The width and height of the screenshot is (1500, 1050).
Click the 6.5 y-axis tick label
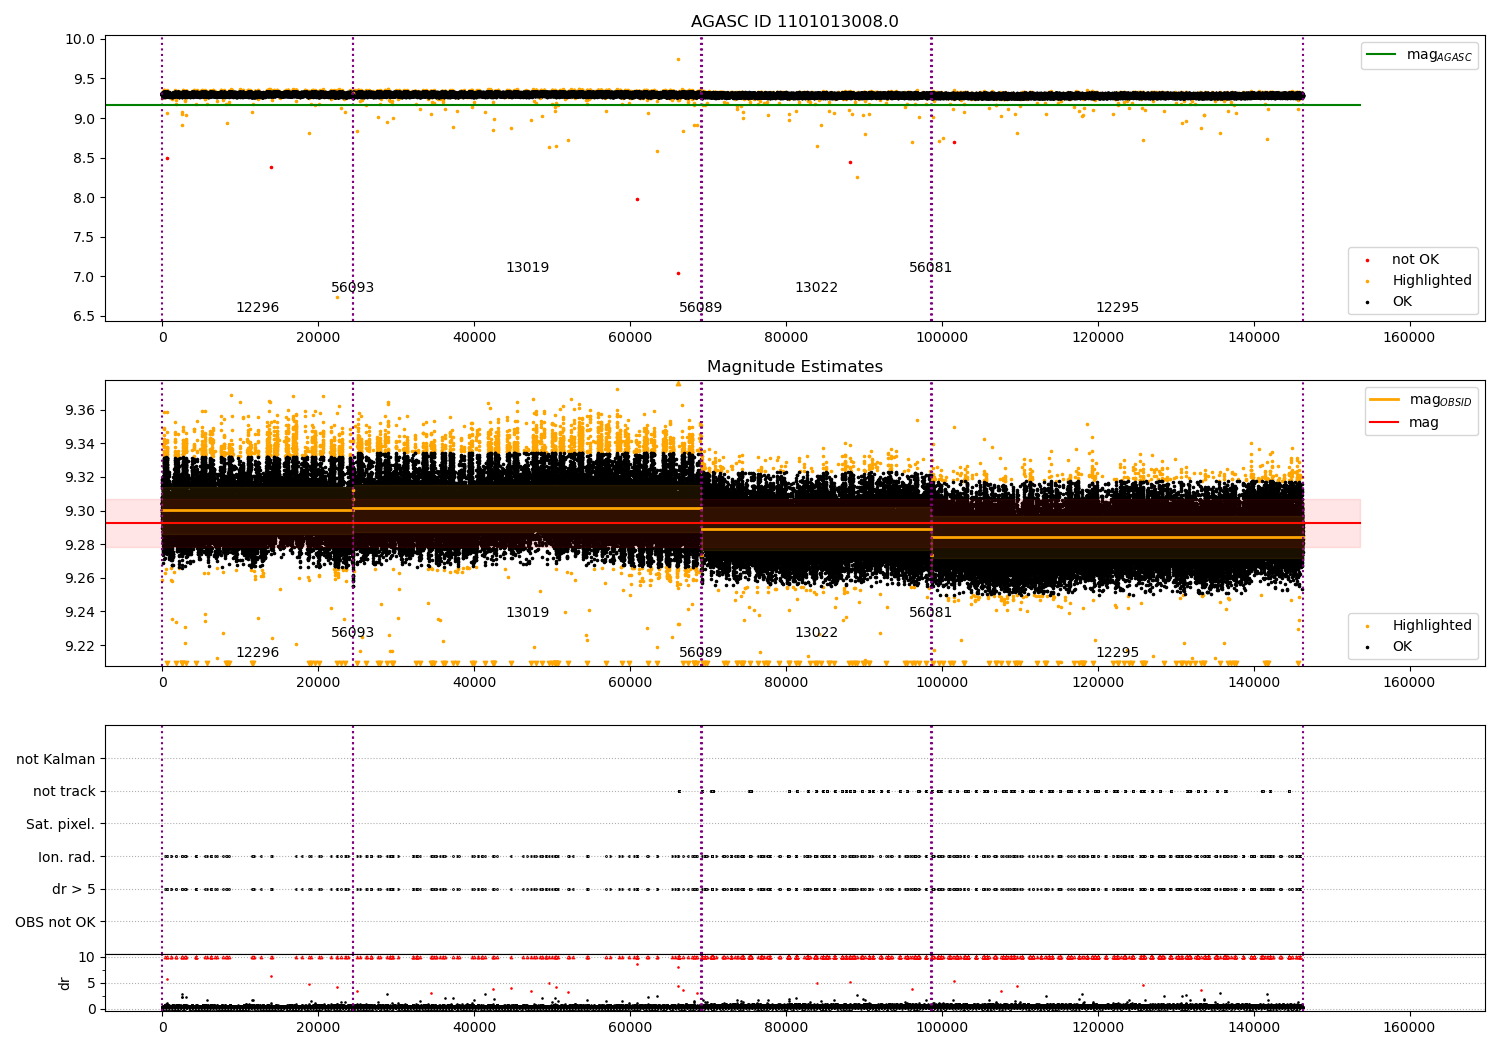pos(84,317)
